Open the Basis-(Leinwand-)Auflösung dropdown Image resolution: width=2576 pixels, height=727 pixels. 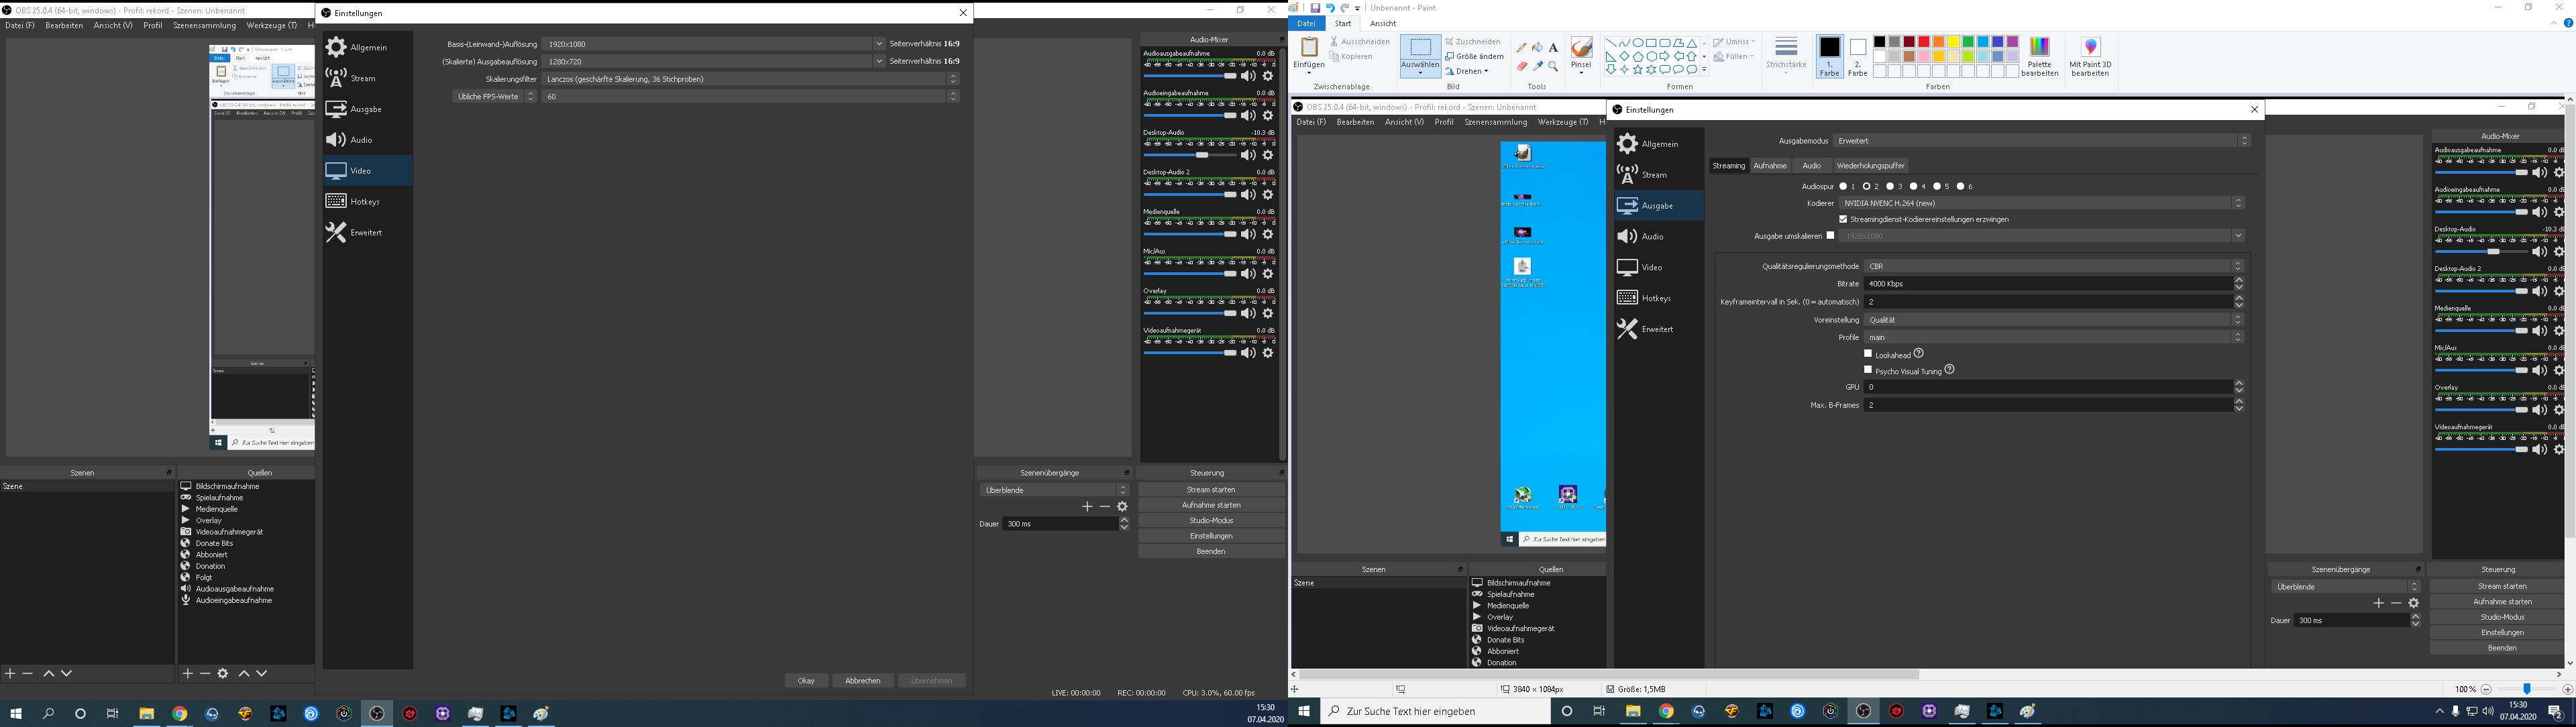point(879,44)
